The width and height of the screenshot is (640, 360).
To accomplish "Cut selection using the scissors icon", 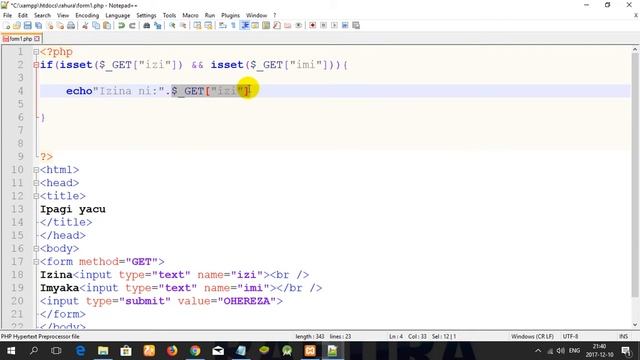I will [85, 25].
